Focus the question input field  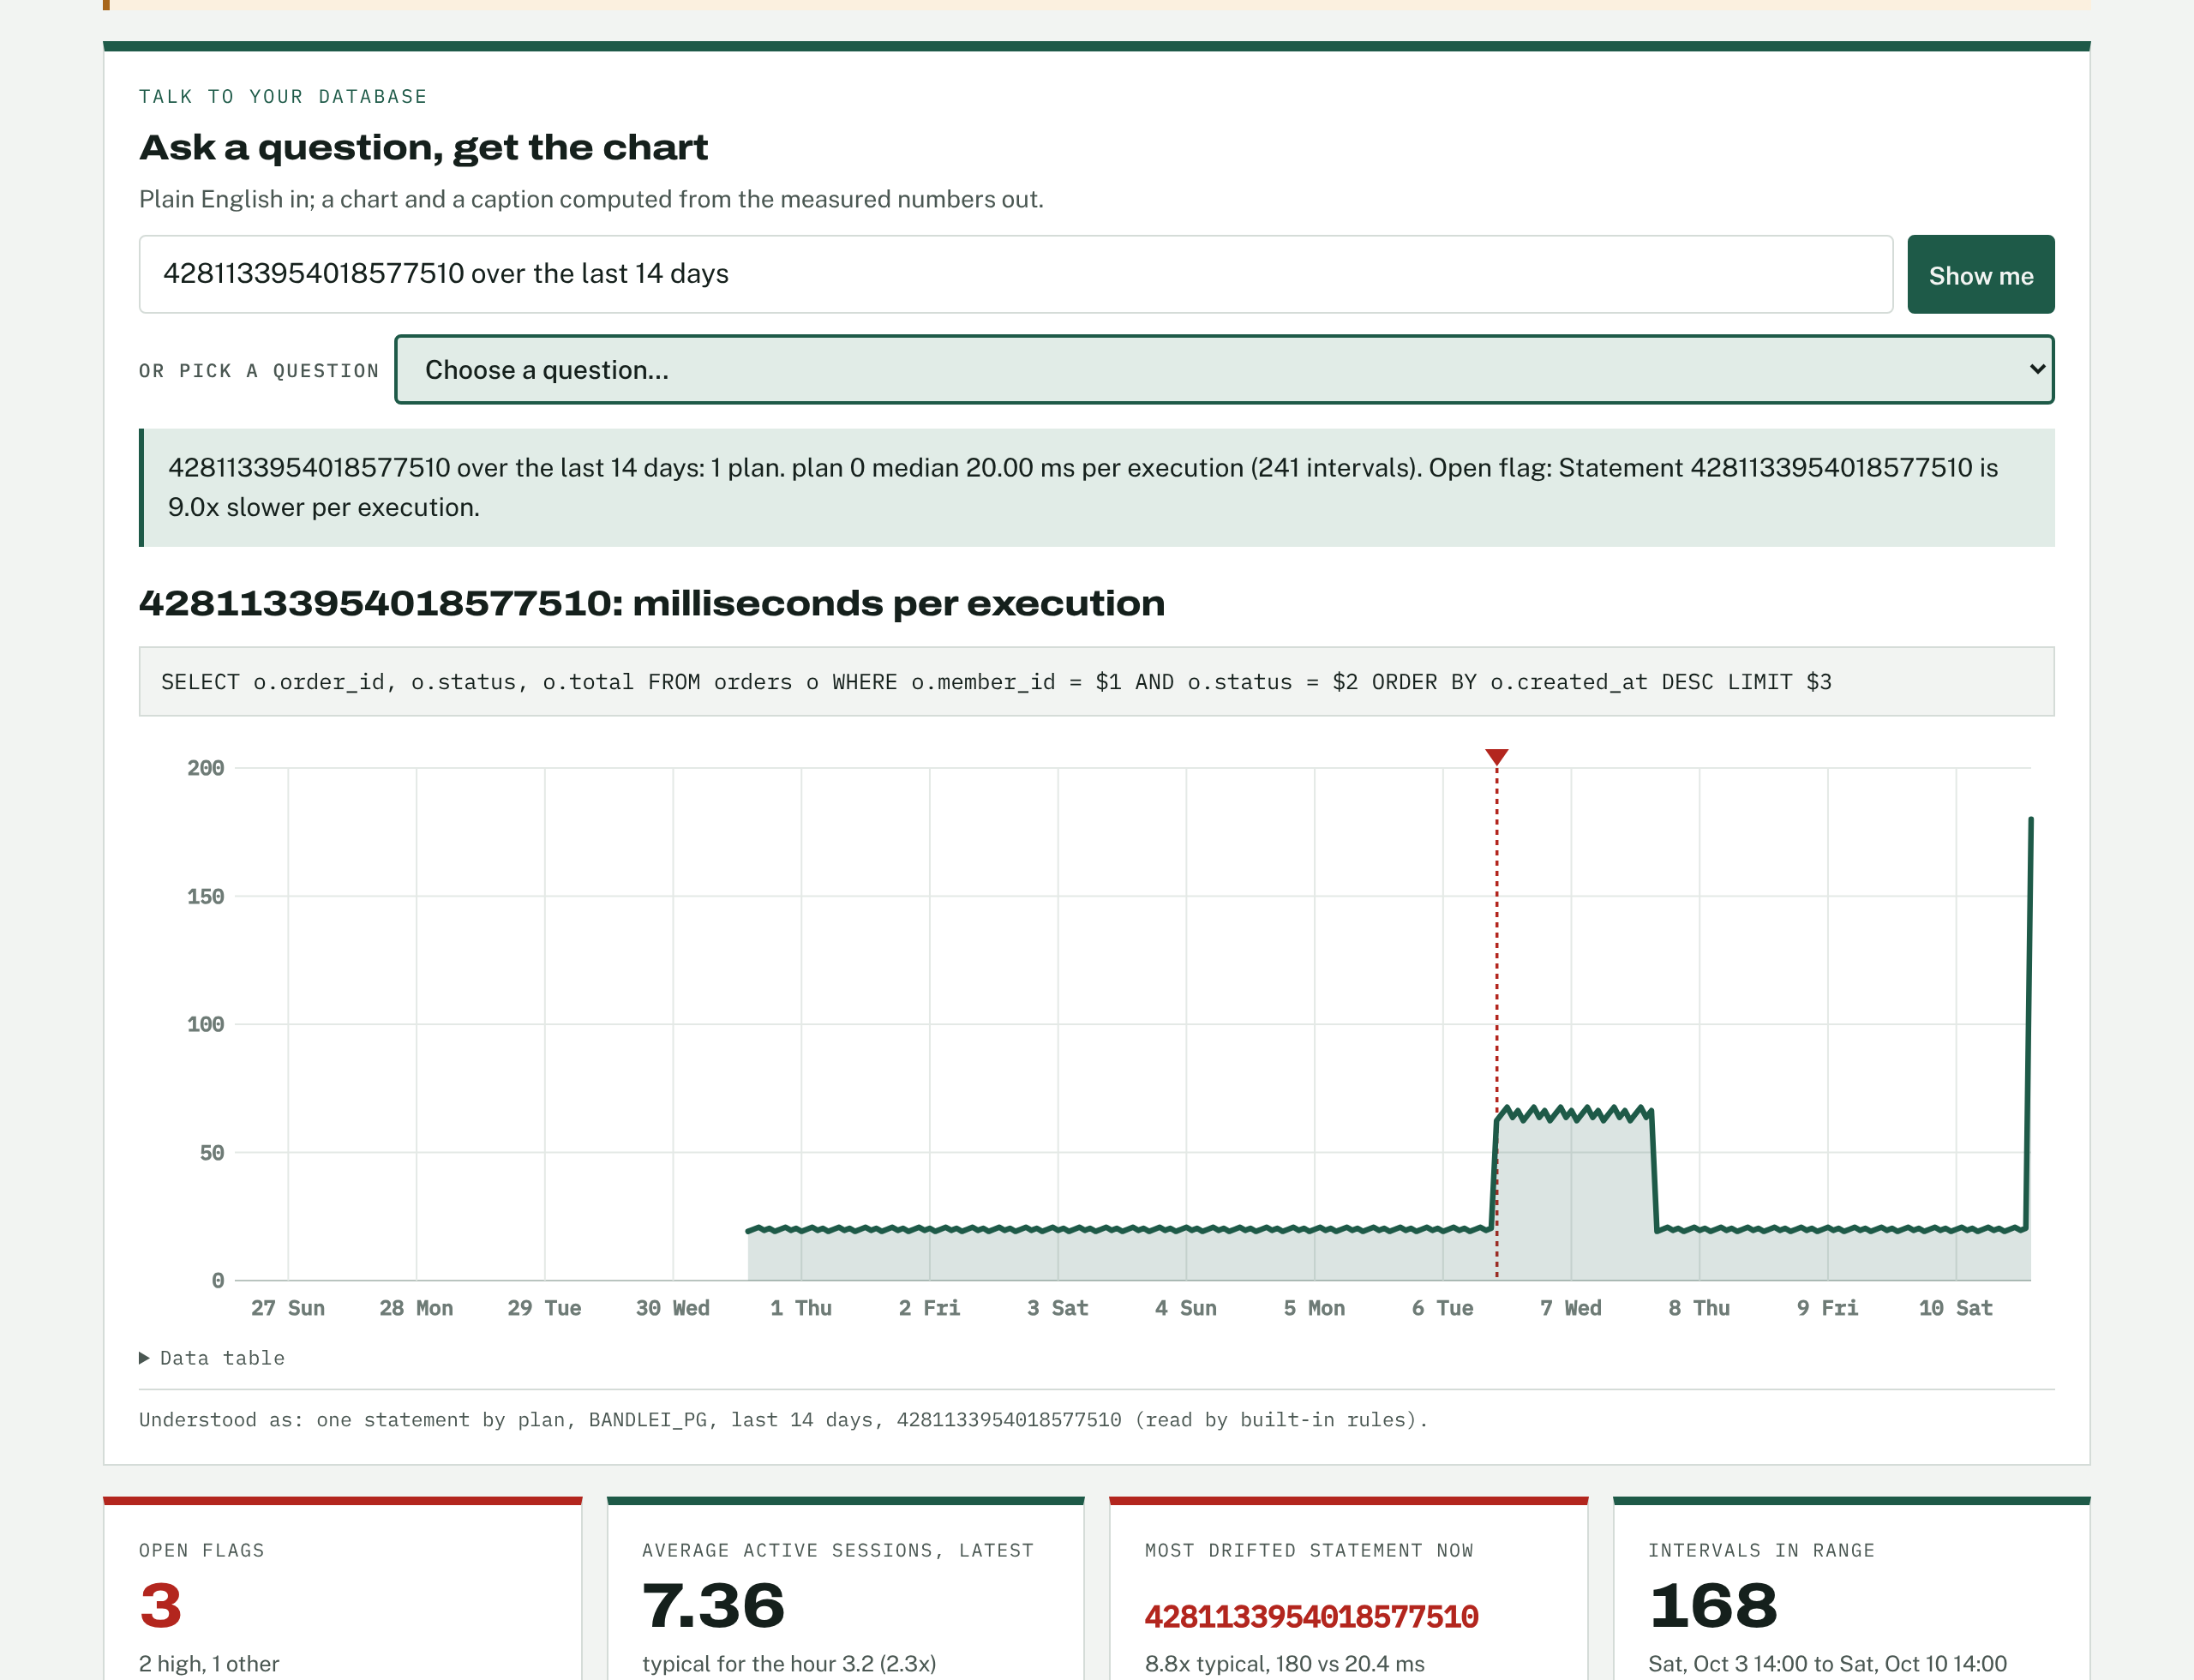click(x=1015, y=274)
